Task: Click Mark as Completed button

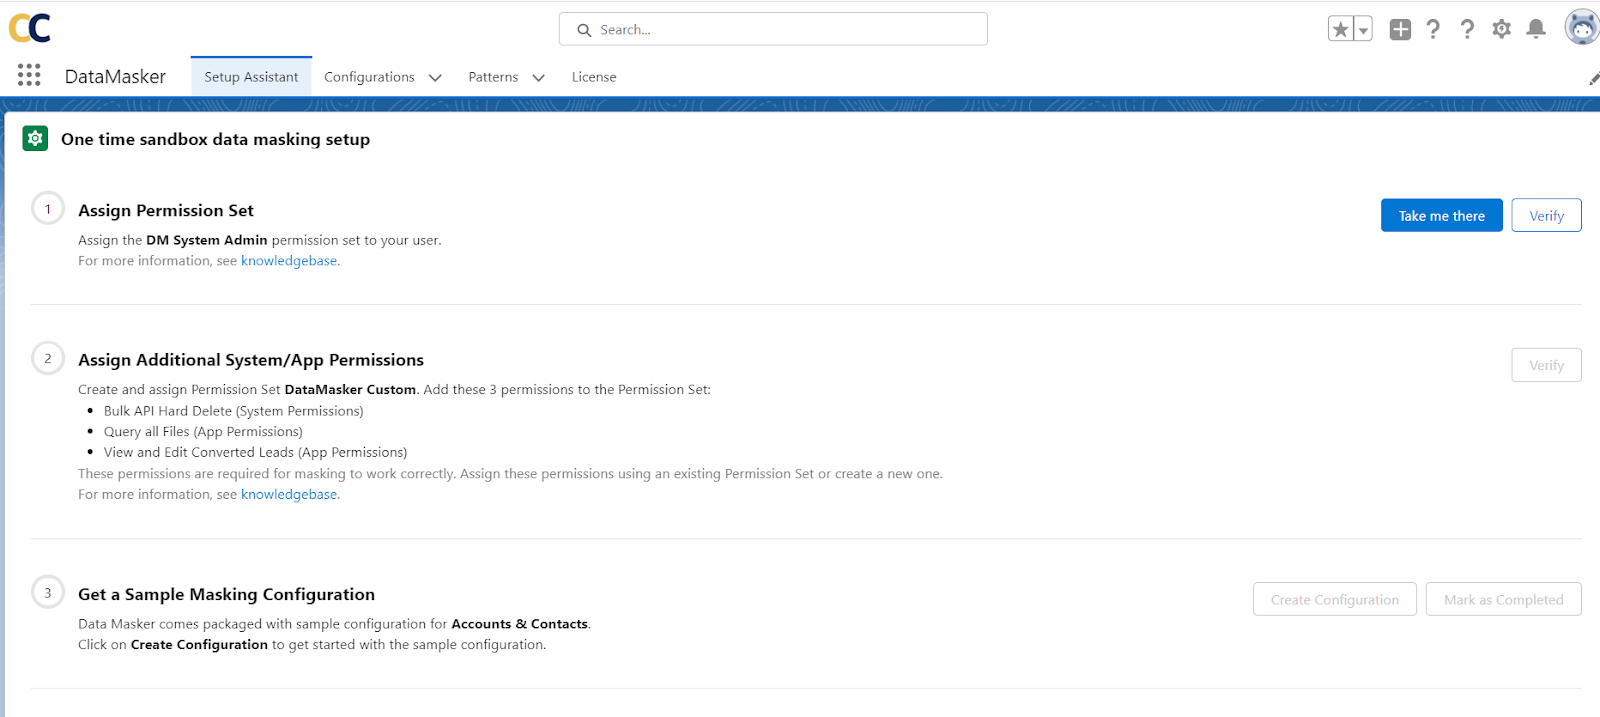Action: [x=1503, y=600]
